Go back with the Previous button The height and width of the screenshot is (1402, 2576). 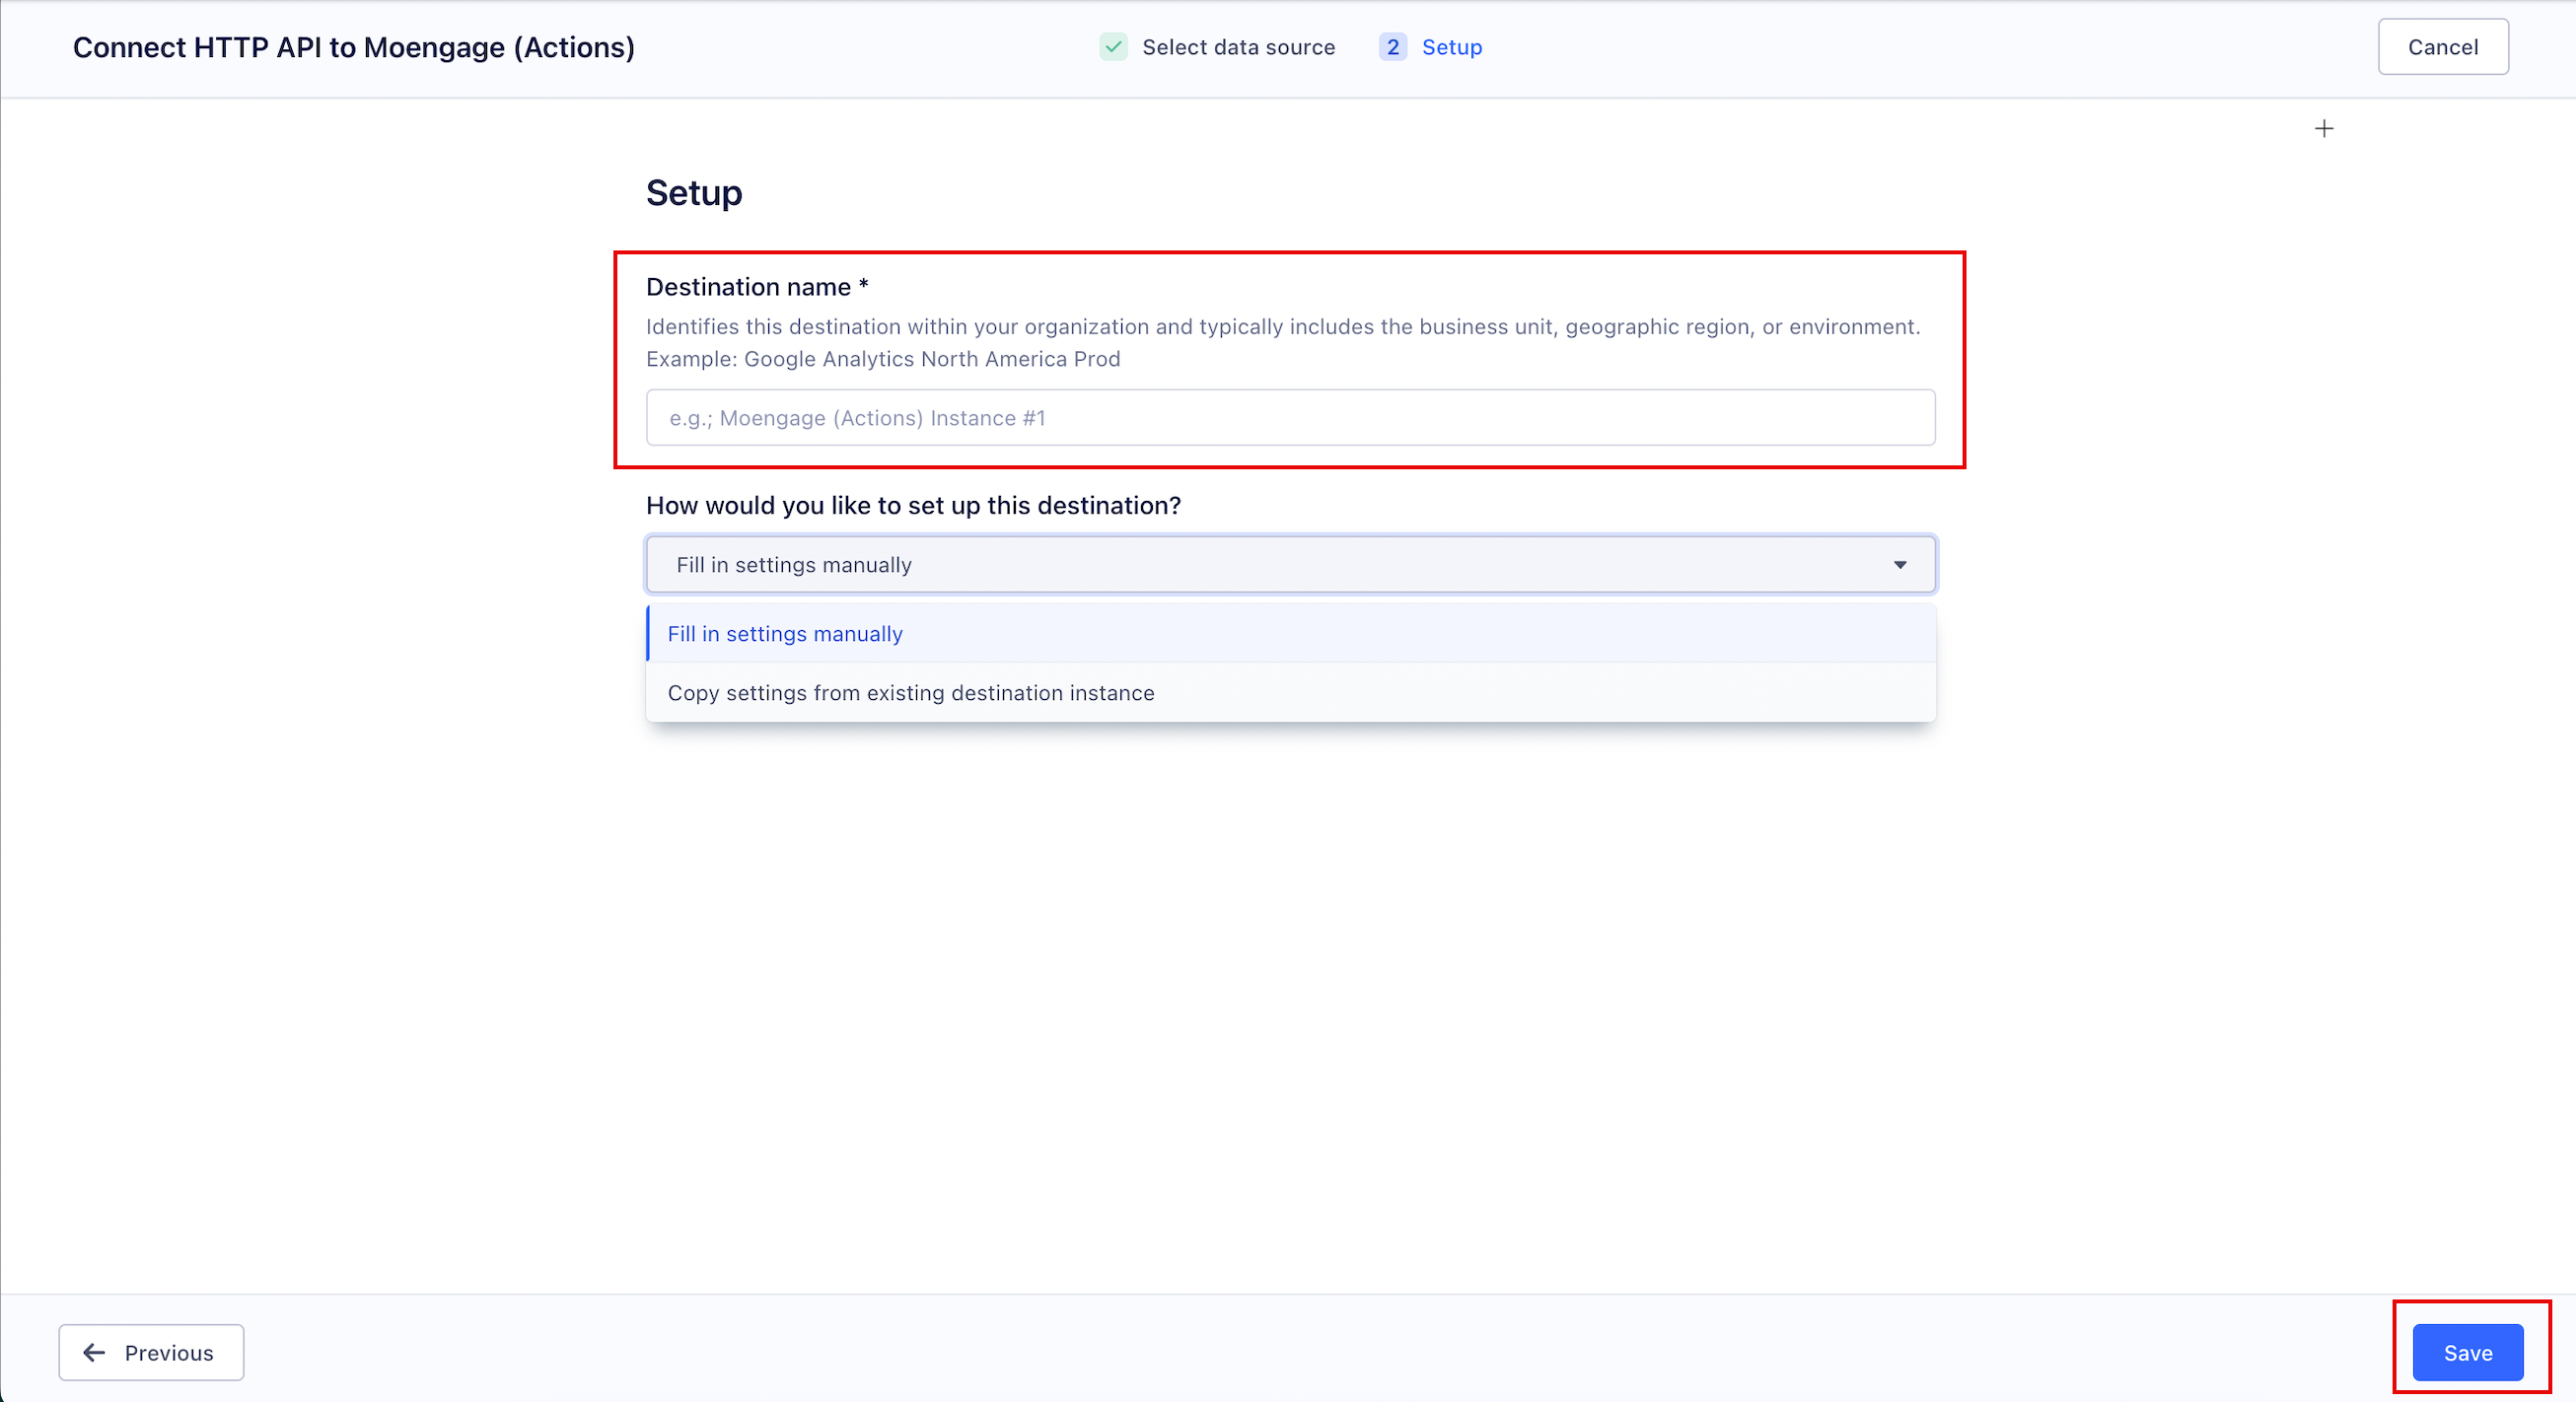pos(151,1353)
